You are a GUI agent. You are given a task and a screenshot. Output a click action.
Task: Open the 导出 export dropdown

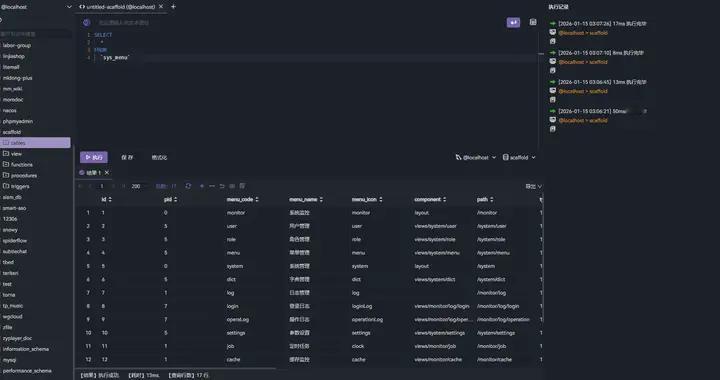tap(534, 186)
